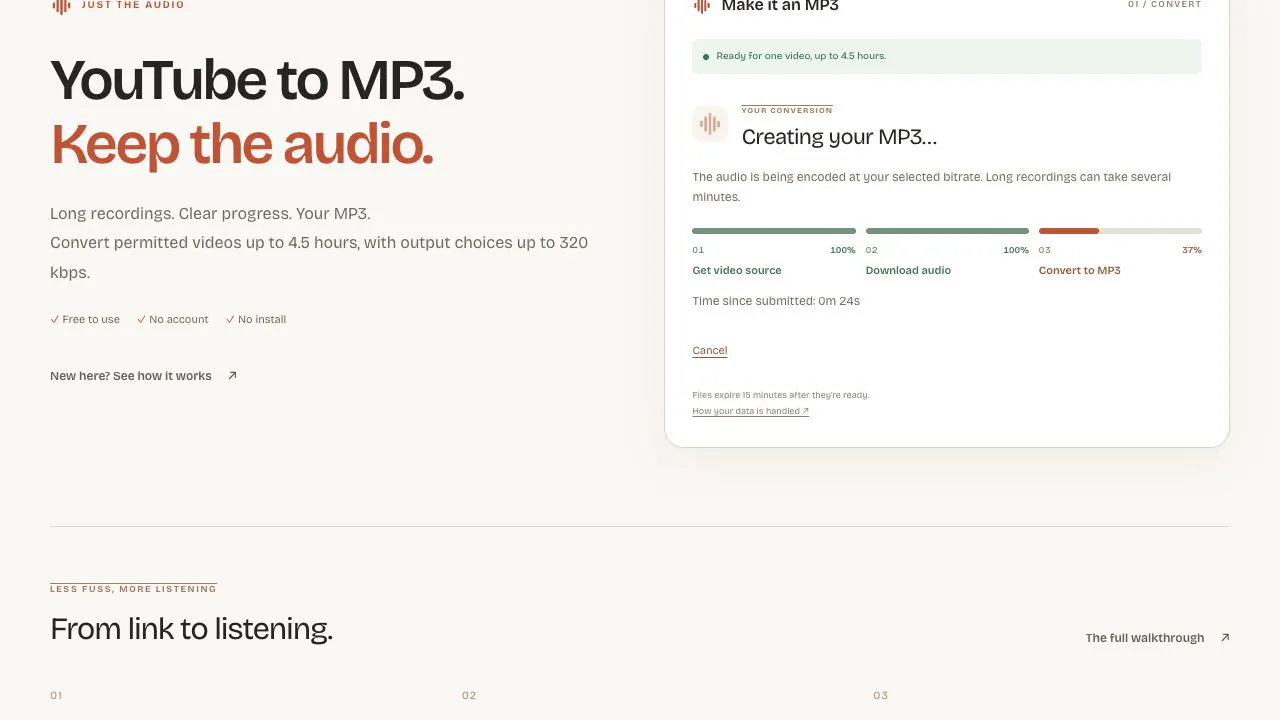
Task: Click the 100% value for step 02
Action: click(x=1016, y=250)
